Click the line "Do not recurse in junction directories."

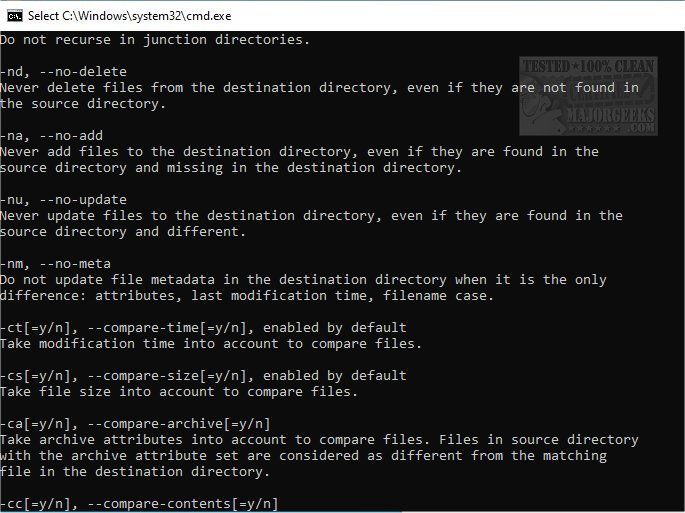pyautogui.click(x=155, y=39)
